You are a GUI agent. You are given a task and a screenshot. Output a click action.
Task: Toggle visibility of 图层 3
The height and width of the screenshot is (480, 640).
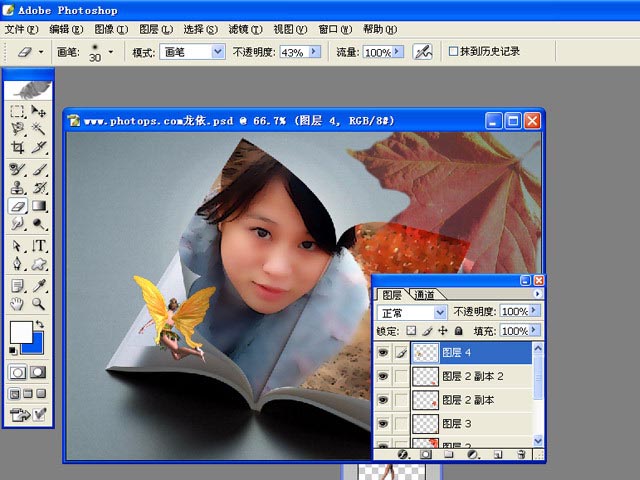pos(383,423)
